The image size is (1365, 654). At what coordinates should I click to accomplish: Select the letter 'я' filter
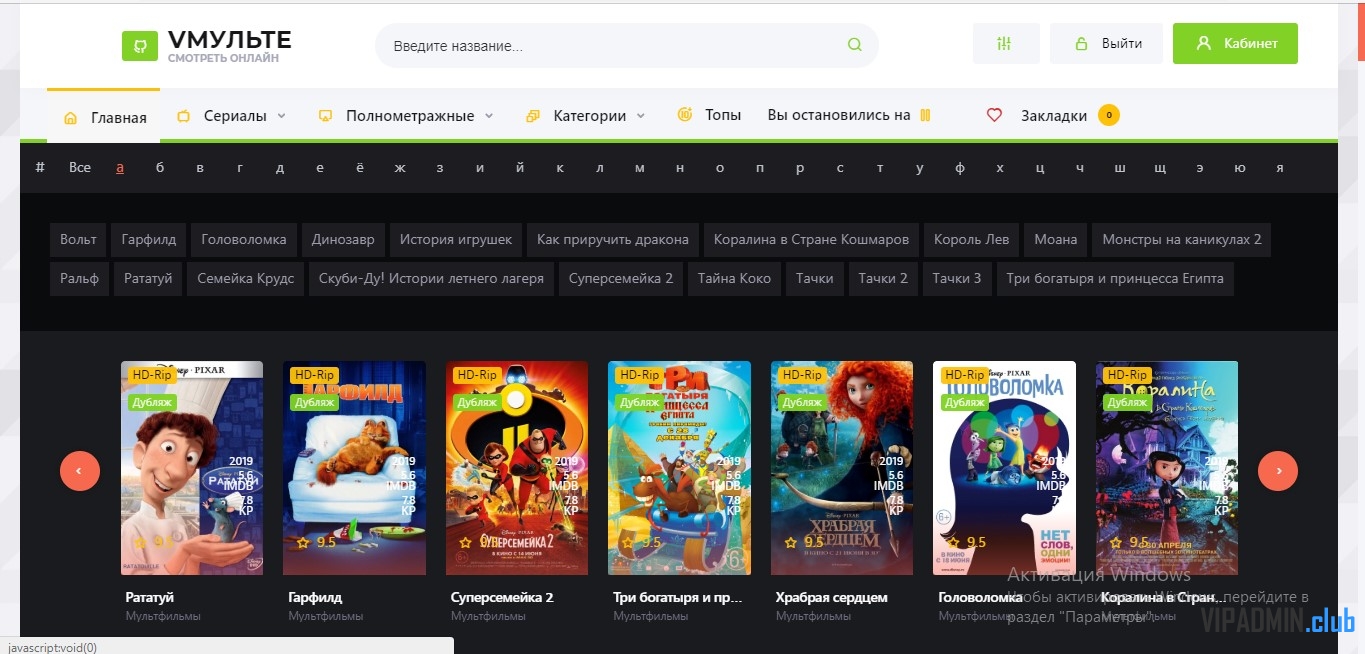(x=1279, y=167)
